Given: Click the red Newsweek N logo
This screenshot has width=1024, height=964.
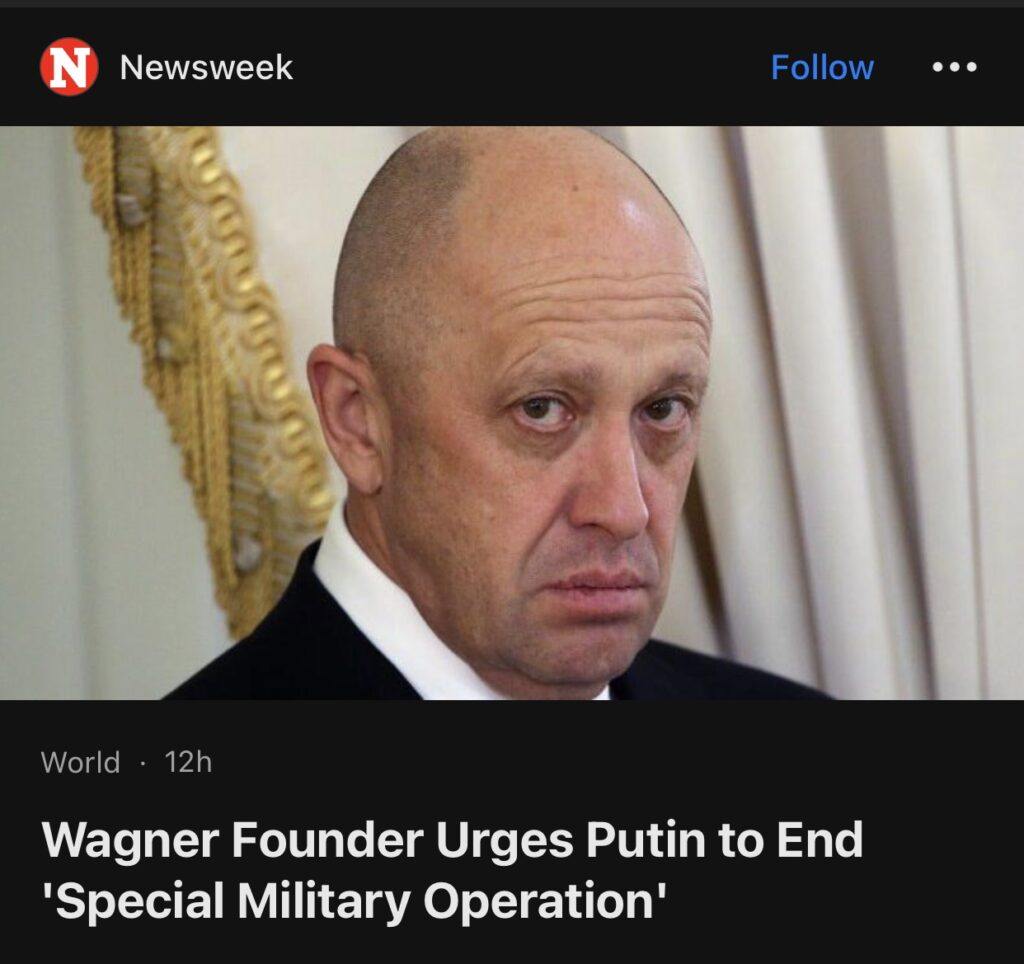Looking at the screenshot, I should (69, 67).
